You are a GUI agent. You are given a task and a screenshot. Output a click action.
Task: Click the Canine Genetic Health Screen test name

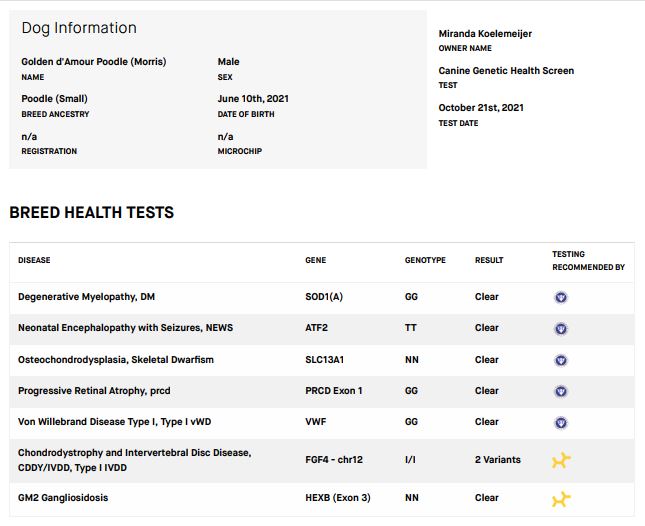click(x=506, y=71)
